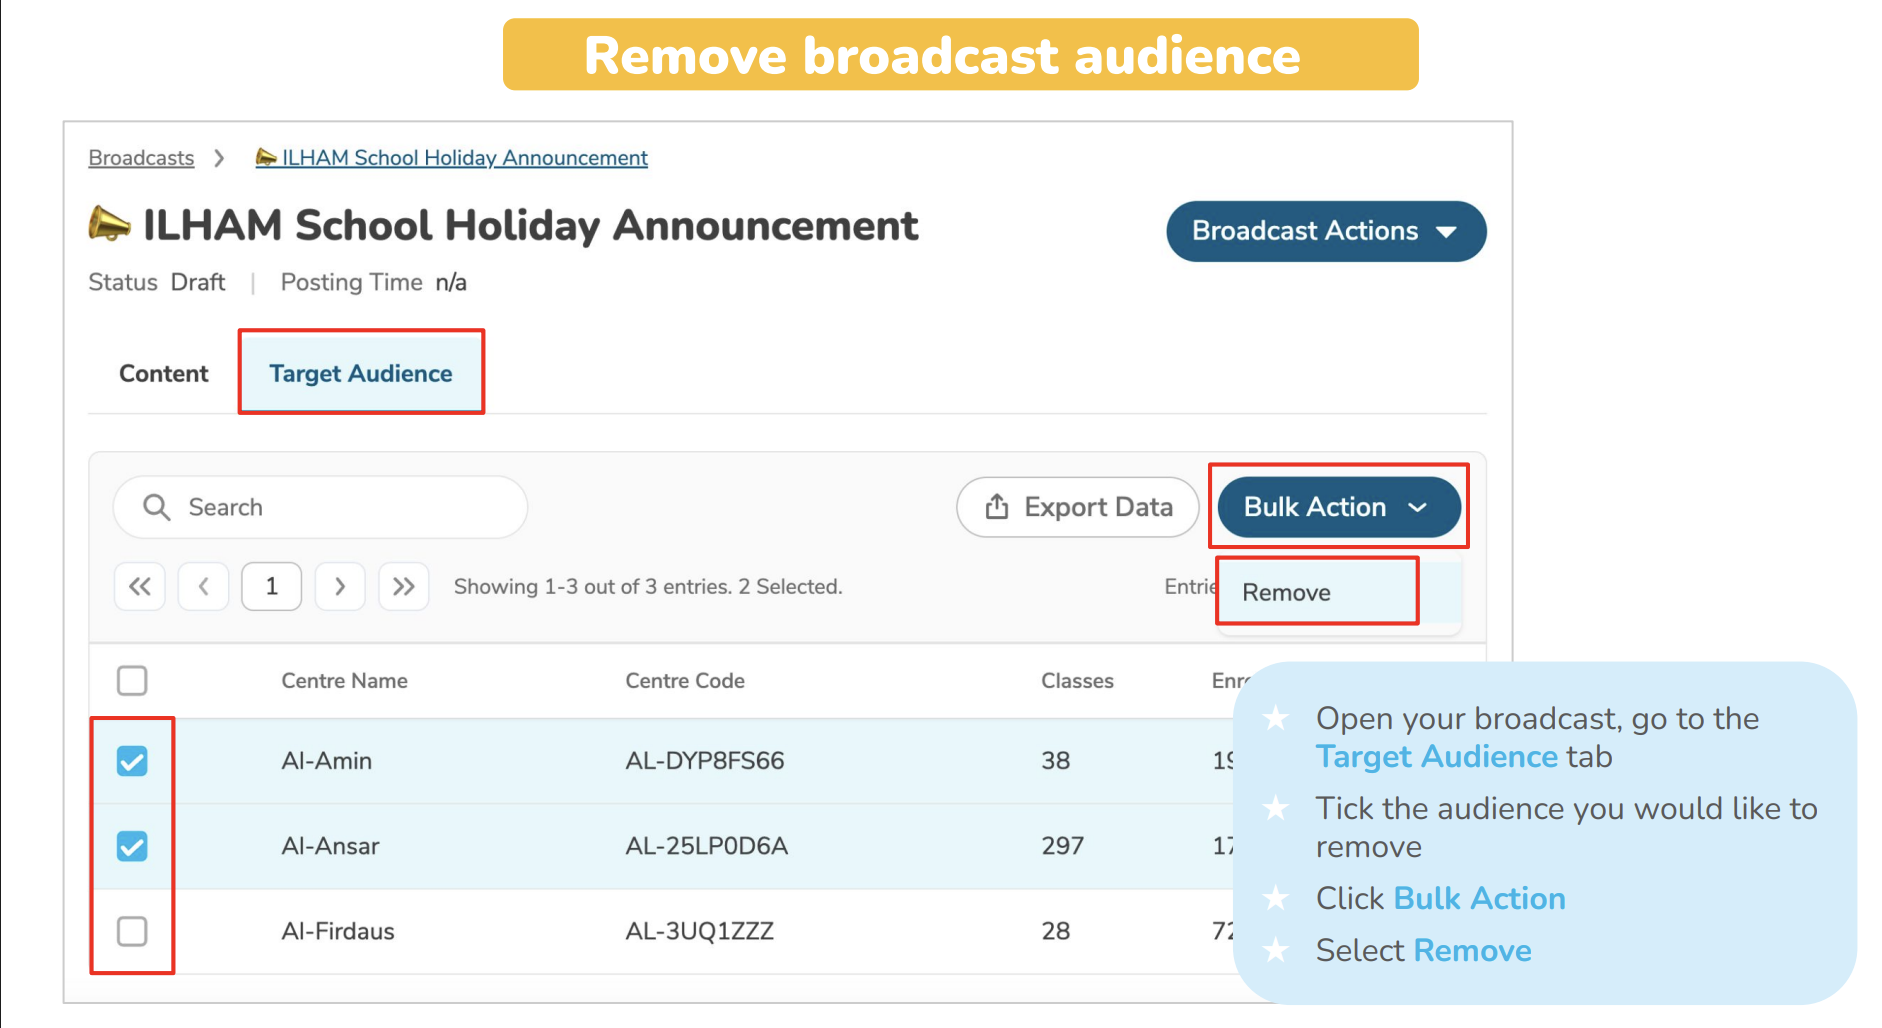Go to the next page arrow
The image size is (1882, 1028).
[340, 586]
